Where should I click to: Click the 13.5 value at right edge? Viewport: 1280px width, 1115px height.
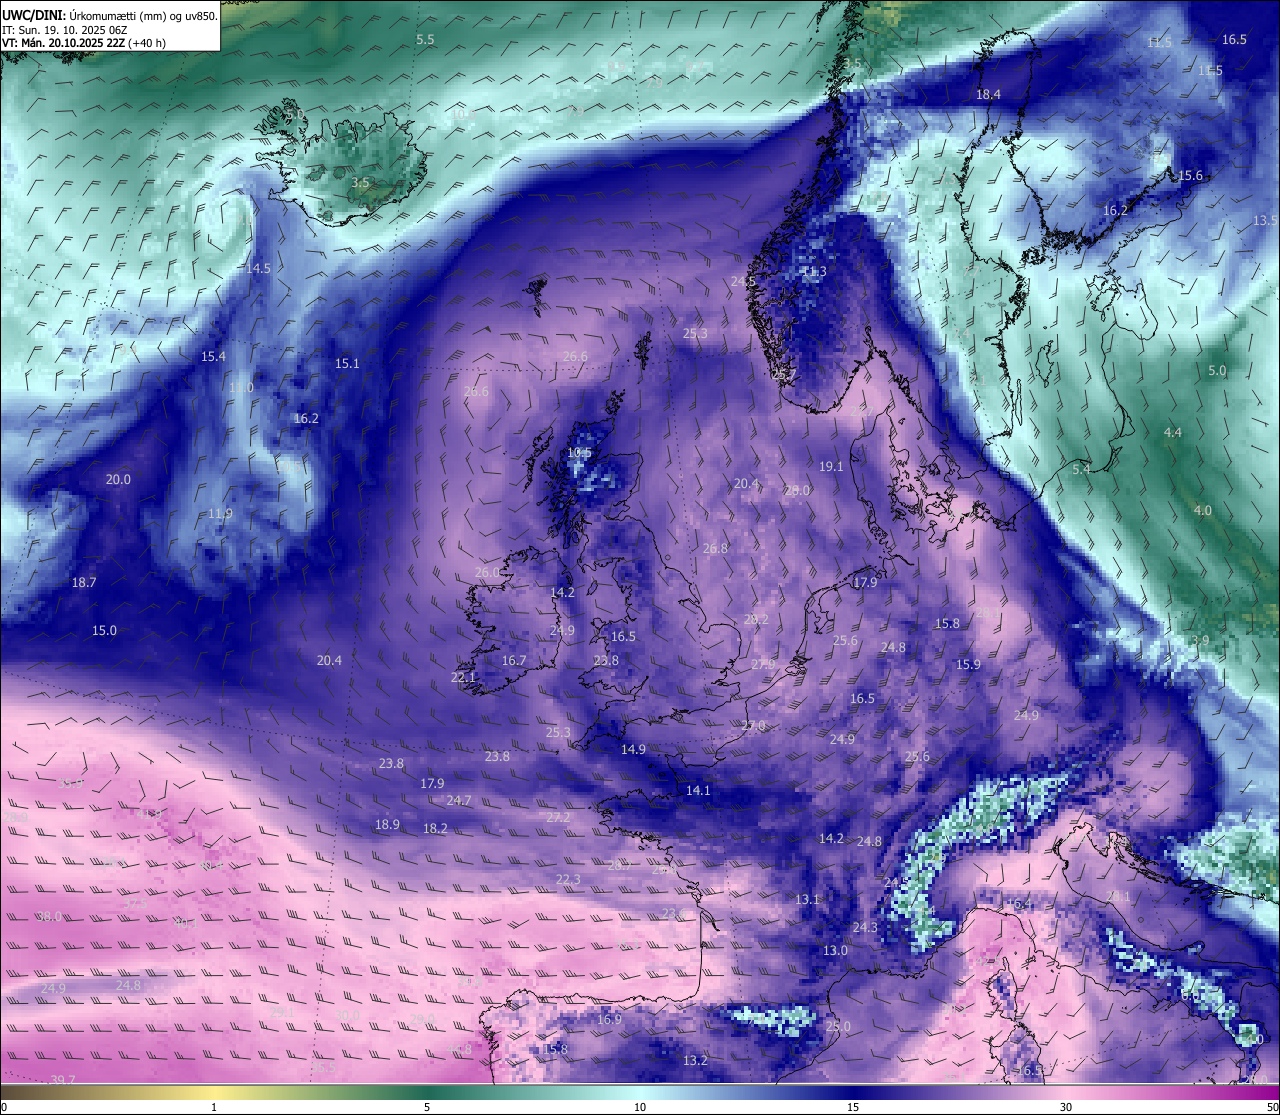(1265, 220)
